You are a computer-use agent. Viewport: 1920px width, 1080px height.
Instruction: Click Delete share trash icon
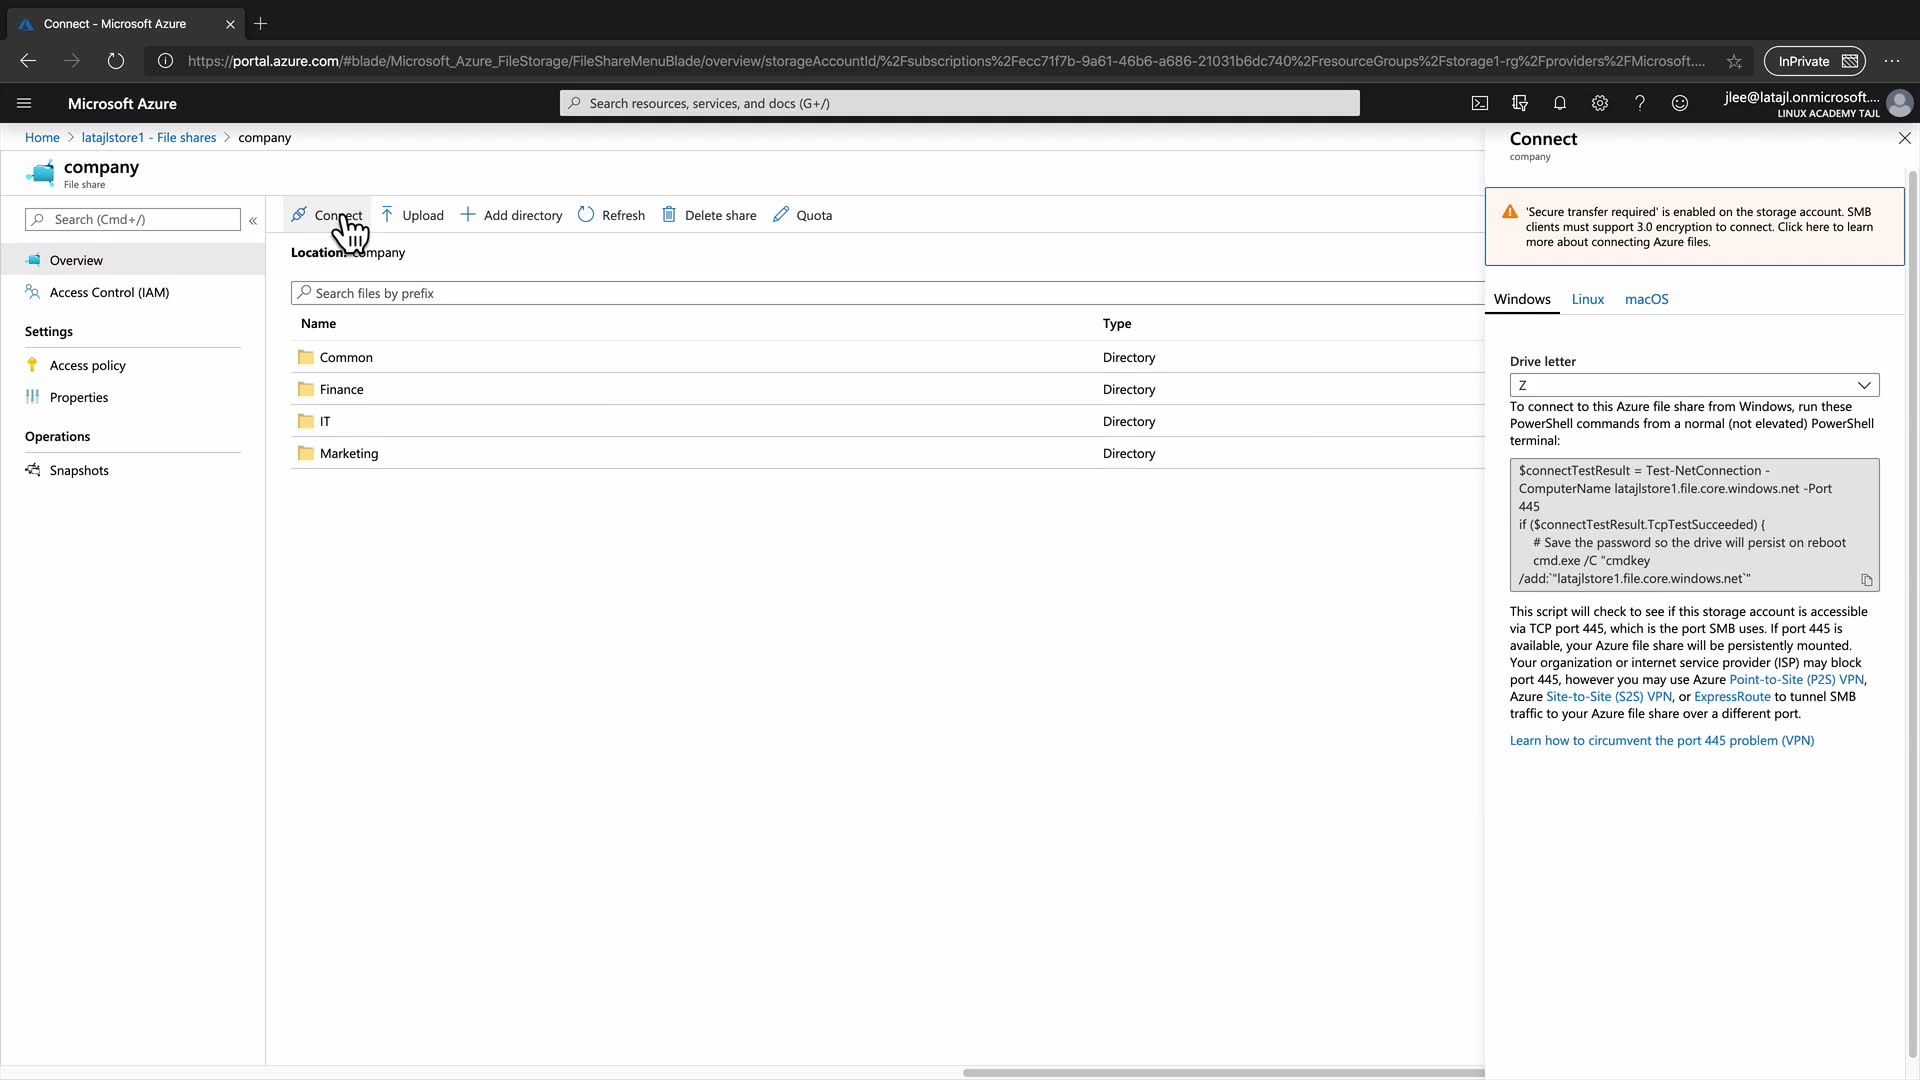[x=669, y=215]
